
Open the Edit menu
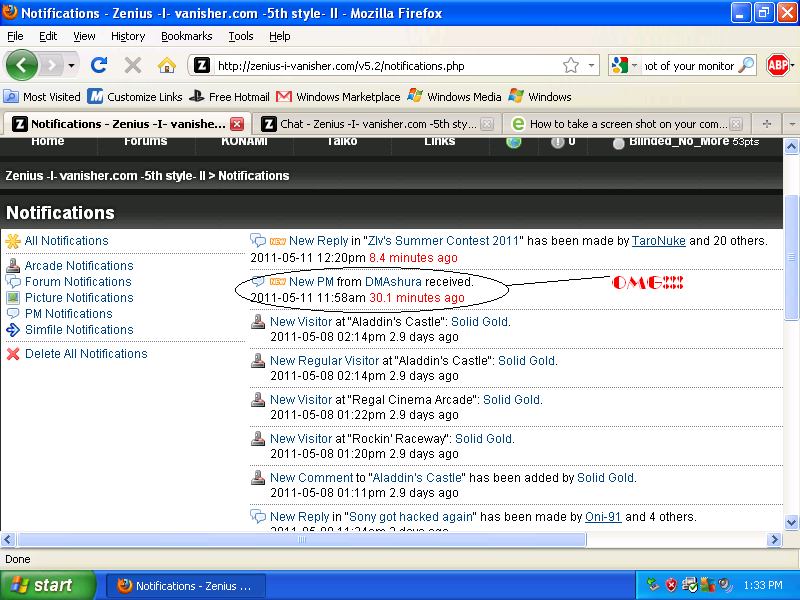(48, 36)
